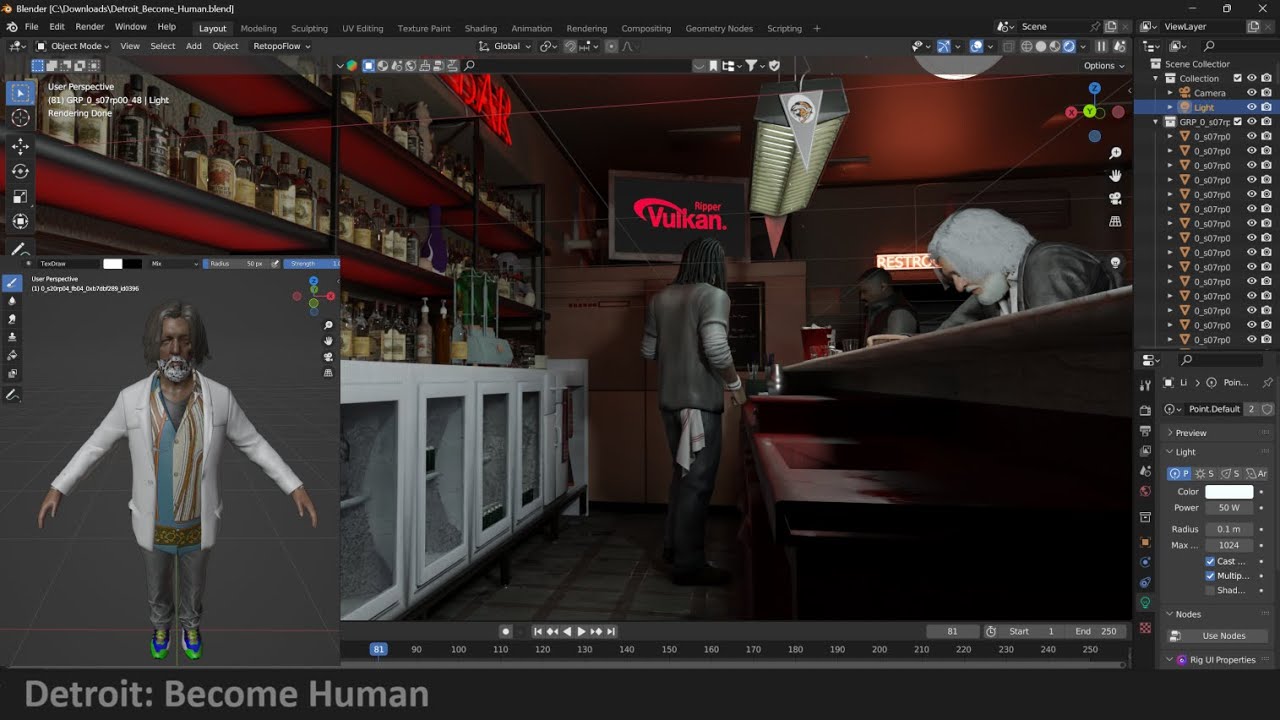
Task: Pin the properties editor context
Action: pos(1267,382)
